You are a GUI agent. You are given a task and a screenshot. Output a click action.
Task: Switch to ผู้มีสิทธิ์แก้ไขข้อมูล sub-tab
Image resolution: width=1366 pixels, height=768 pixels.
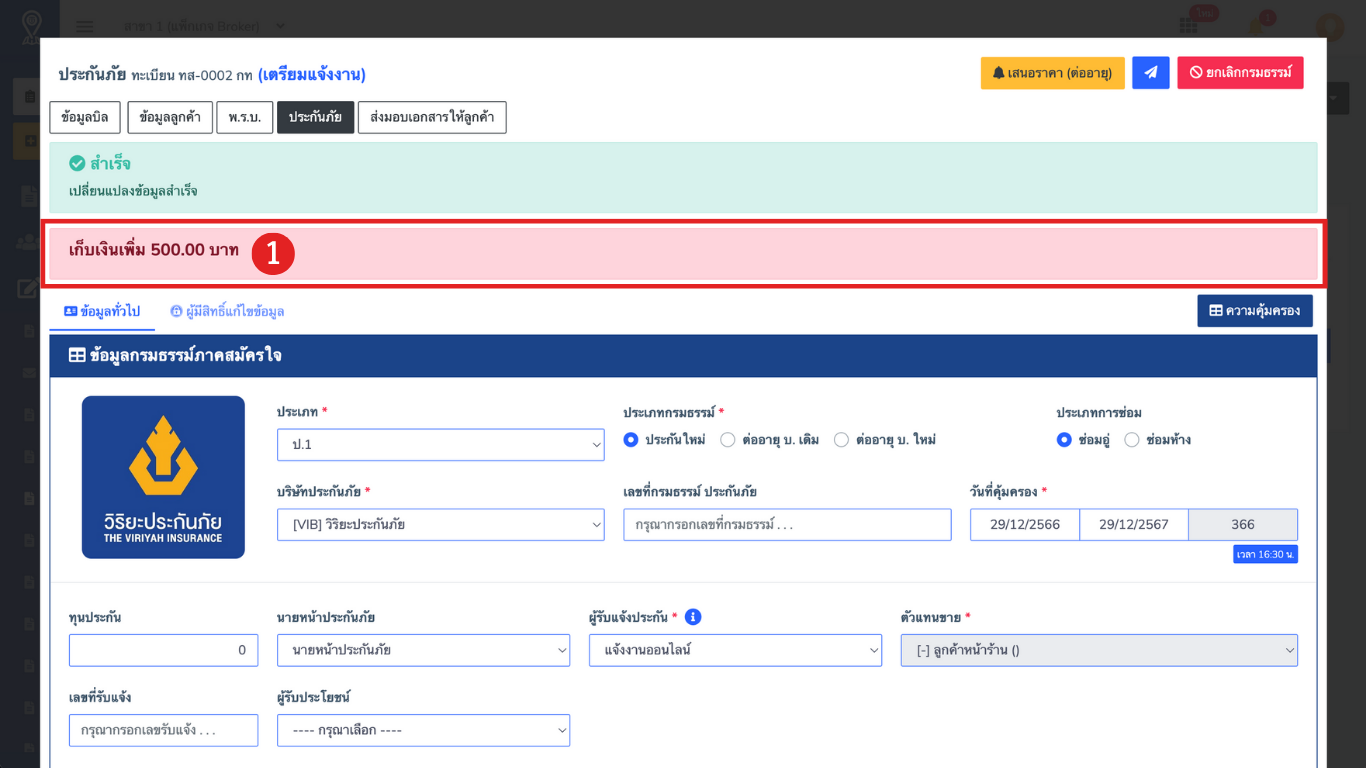point(227,311)
